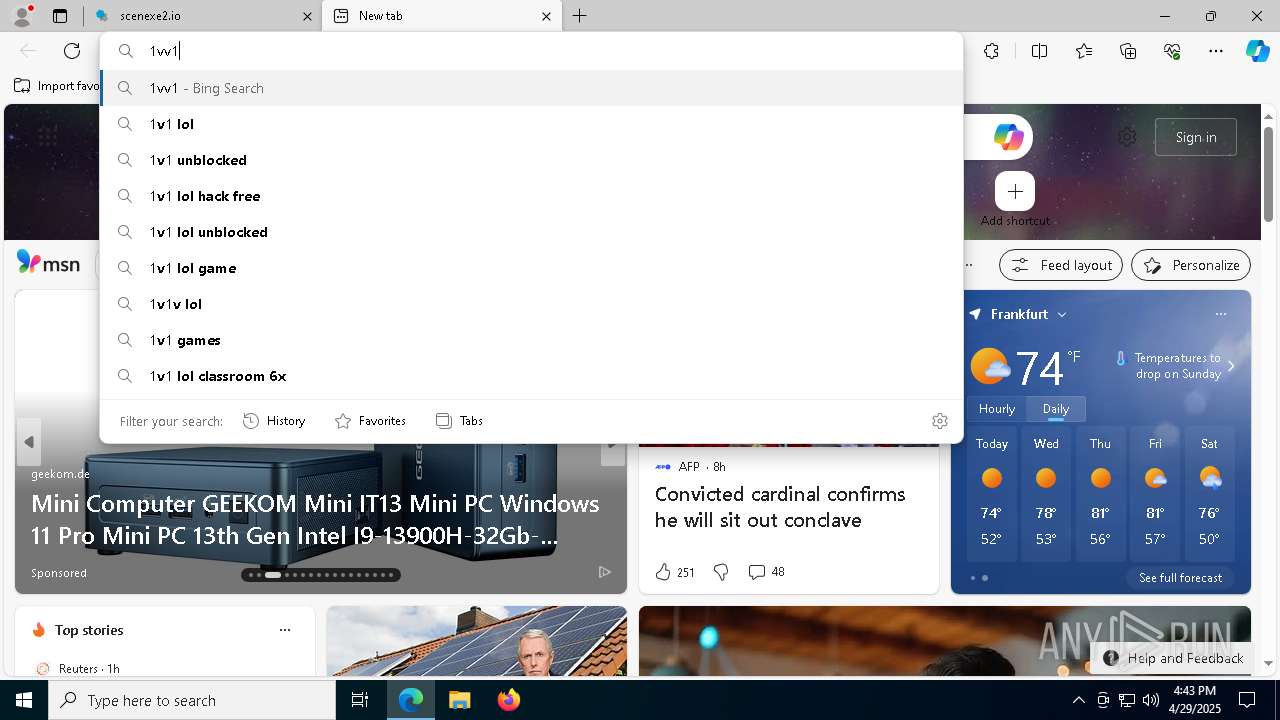Expand the Frankfurt location dropdown
Viewport: 1280px width, 720px height.
[1061, 314]
